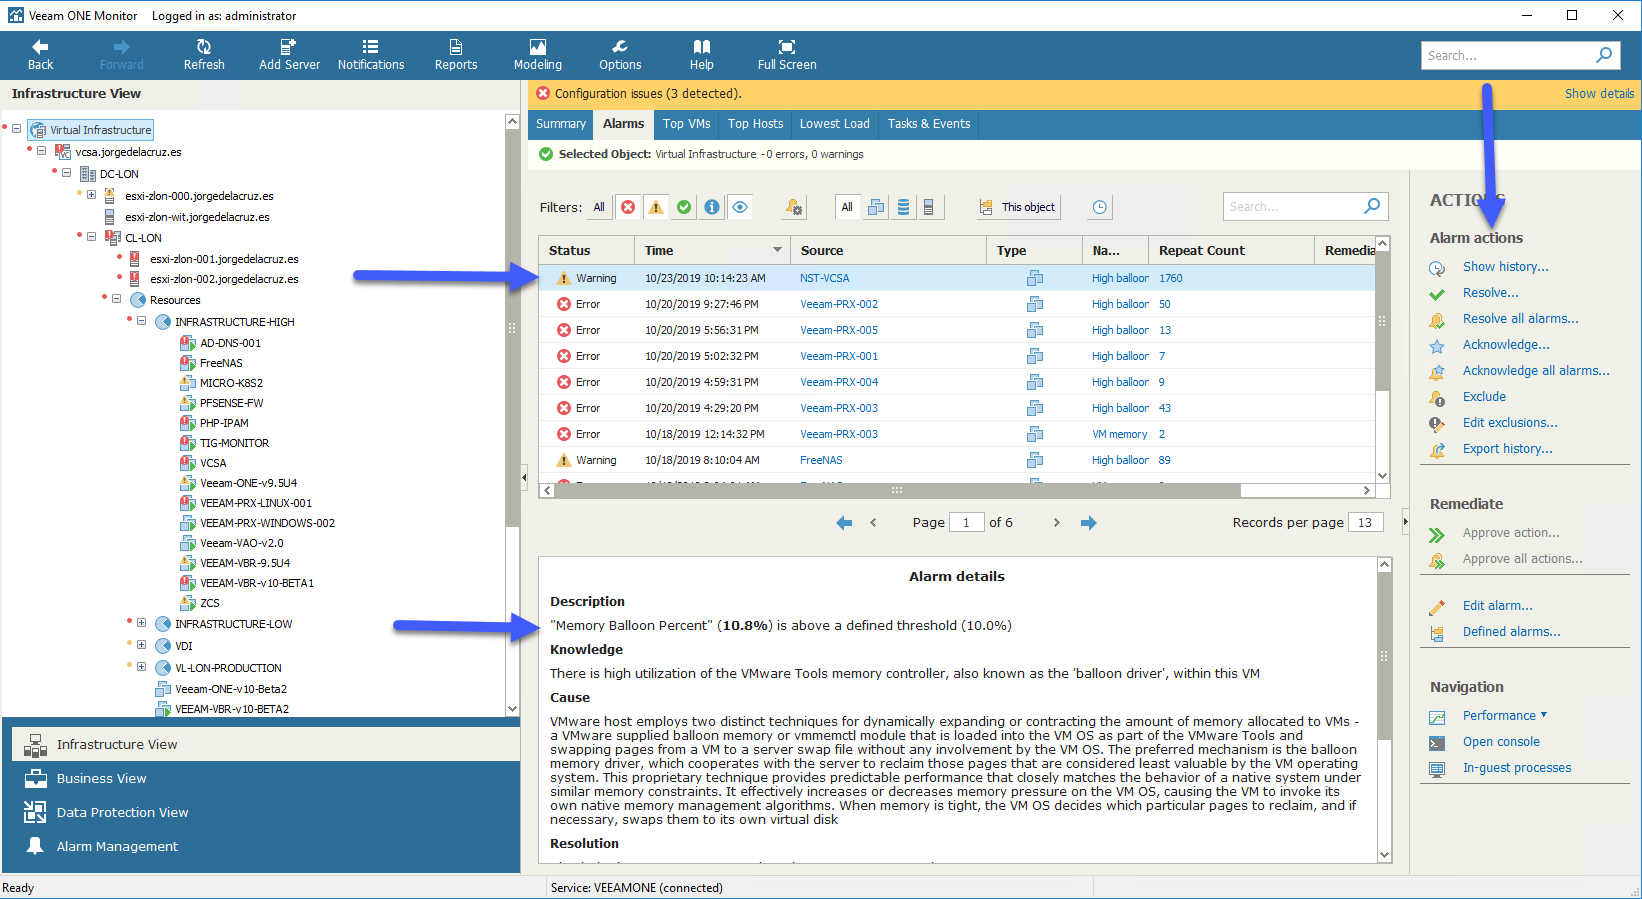The image size is (1642, 899).
Task: Click the clock icon in the filter bar
Action: (1099, 207)
